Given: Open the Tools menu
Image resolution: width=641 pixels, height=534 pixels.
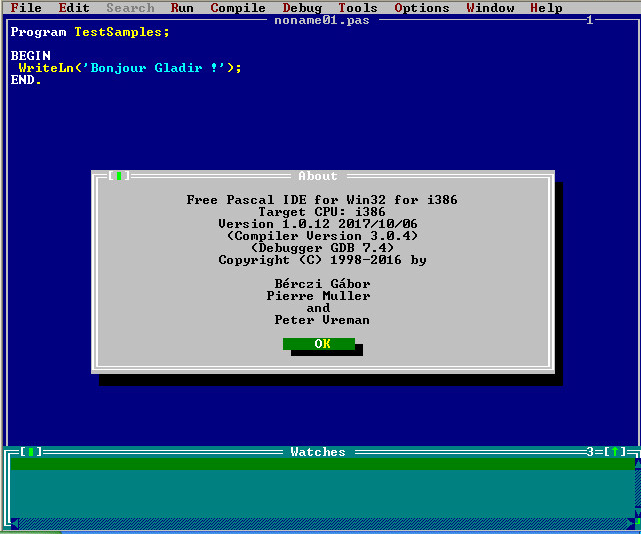Looking at the screenshot, I should (x=358, y=8).
